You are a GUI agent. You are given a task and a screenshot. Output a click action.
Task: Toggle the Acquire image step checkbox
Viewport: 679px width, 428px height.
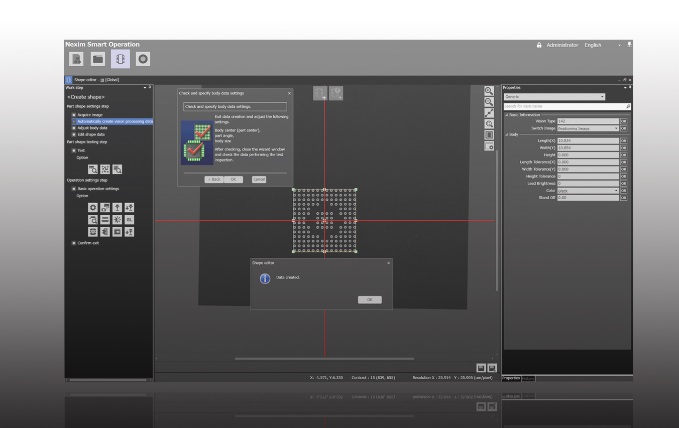point(74,115)
